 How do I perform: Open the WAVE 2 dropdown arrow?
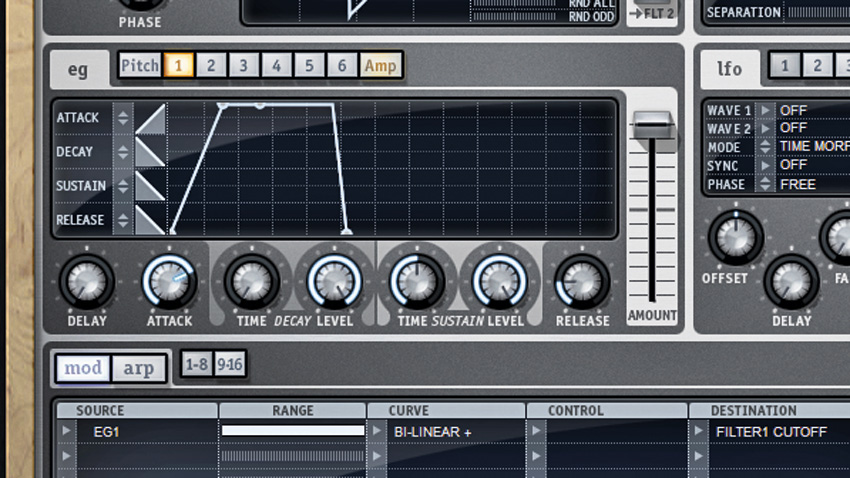point(765,128)
